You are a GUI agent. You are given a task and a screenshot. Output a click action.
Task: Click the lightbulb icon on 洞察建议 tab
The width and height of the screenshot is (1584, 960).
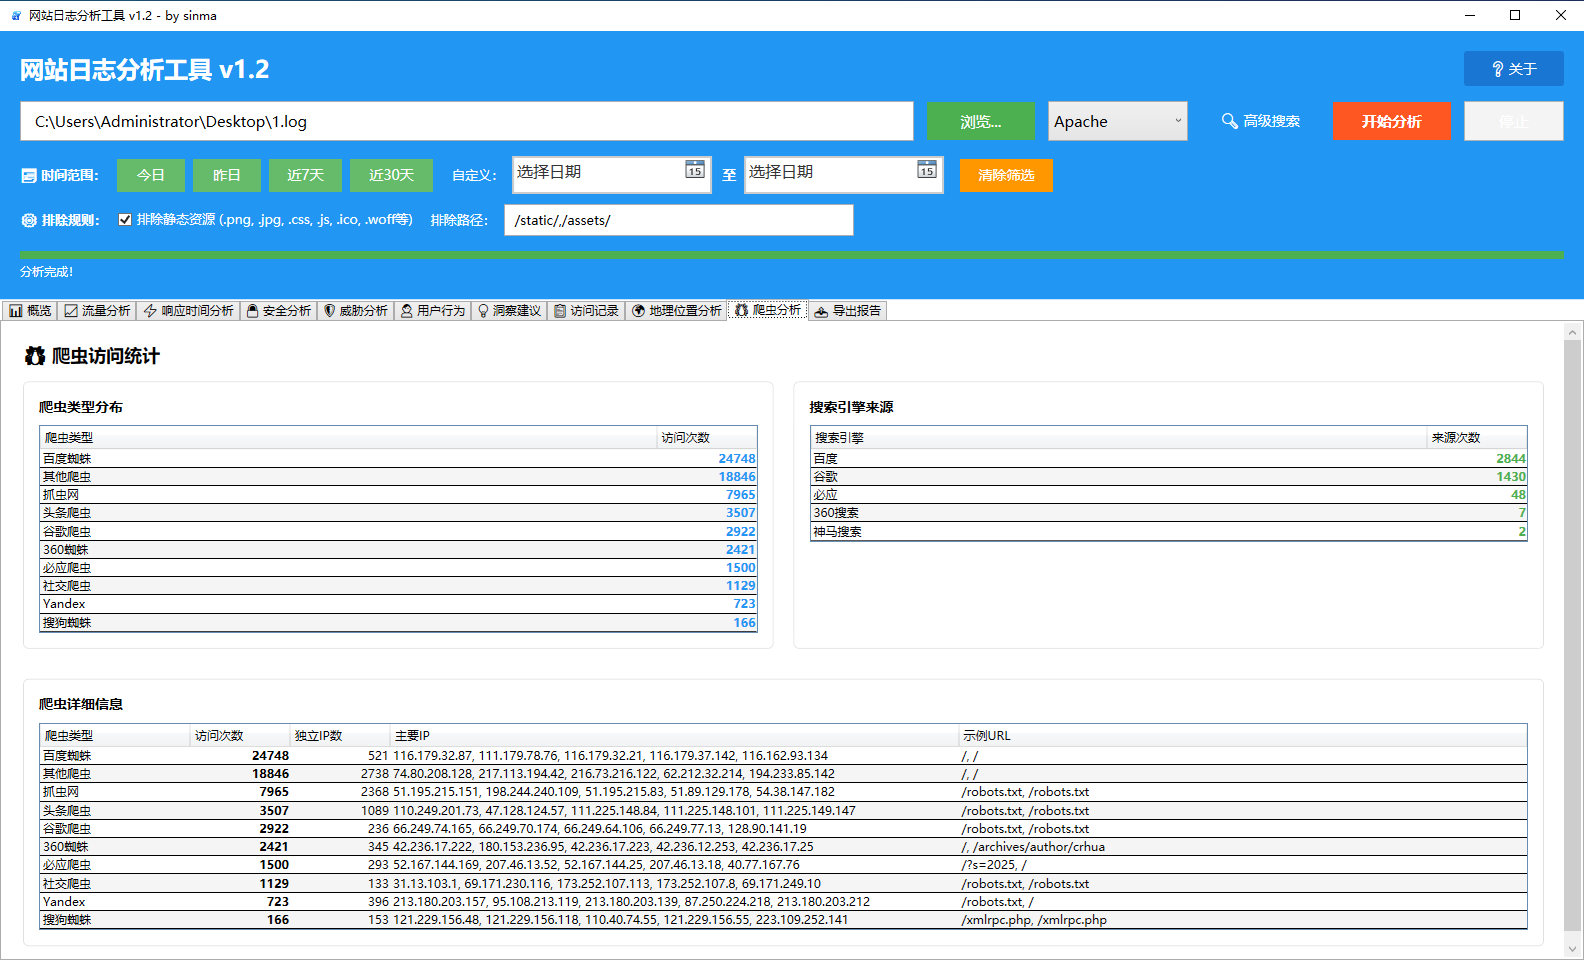click(x=484, y=311)
